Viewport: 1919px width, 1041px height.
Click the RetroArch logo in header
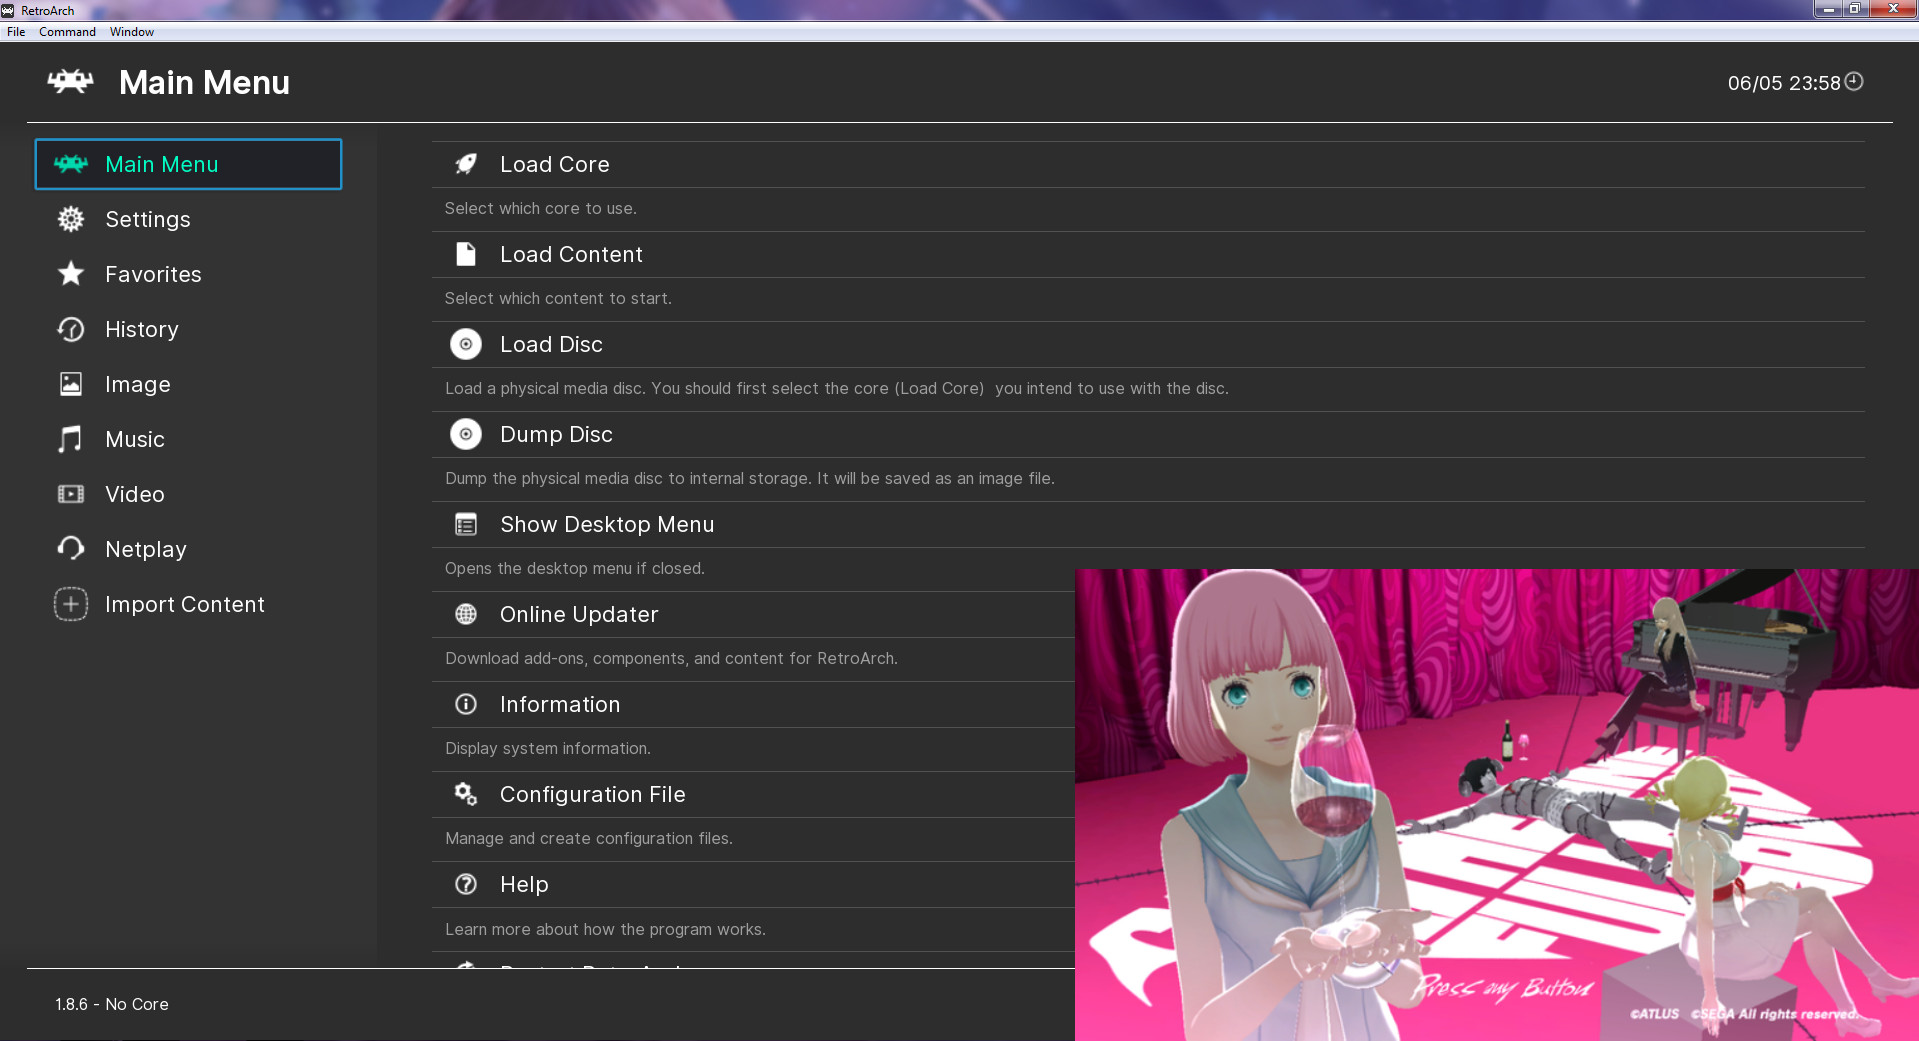[x=70, y=82]
